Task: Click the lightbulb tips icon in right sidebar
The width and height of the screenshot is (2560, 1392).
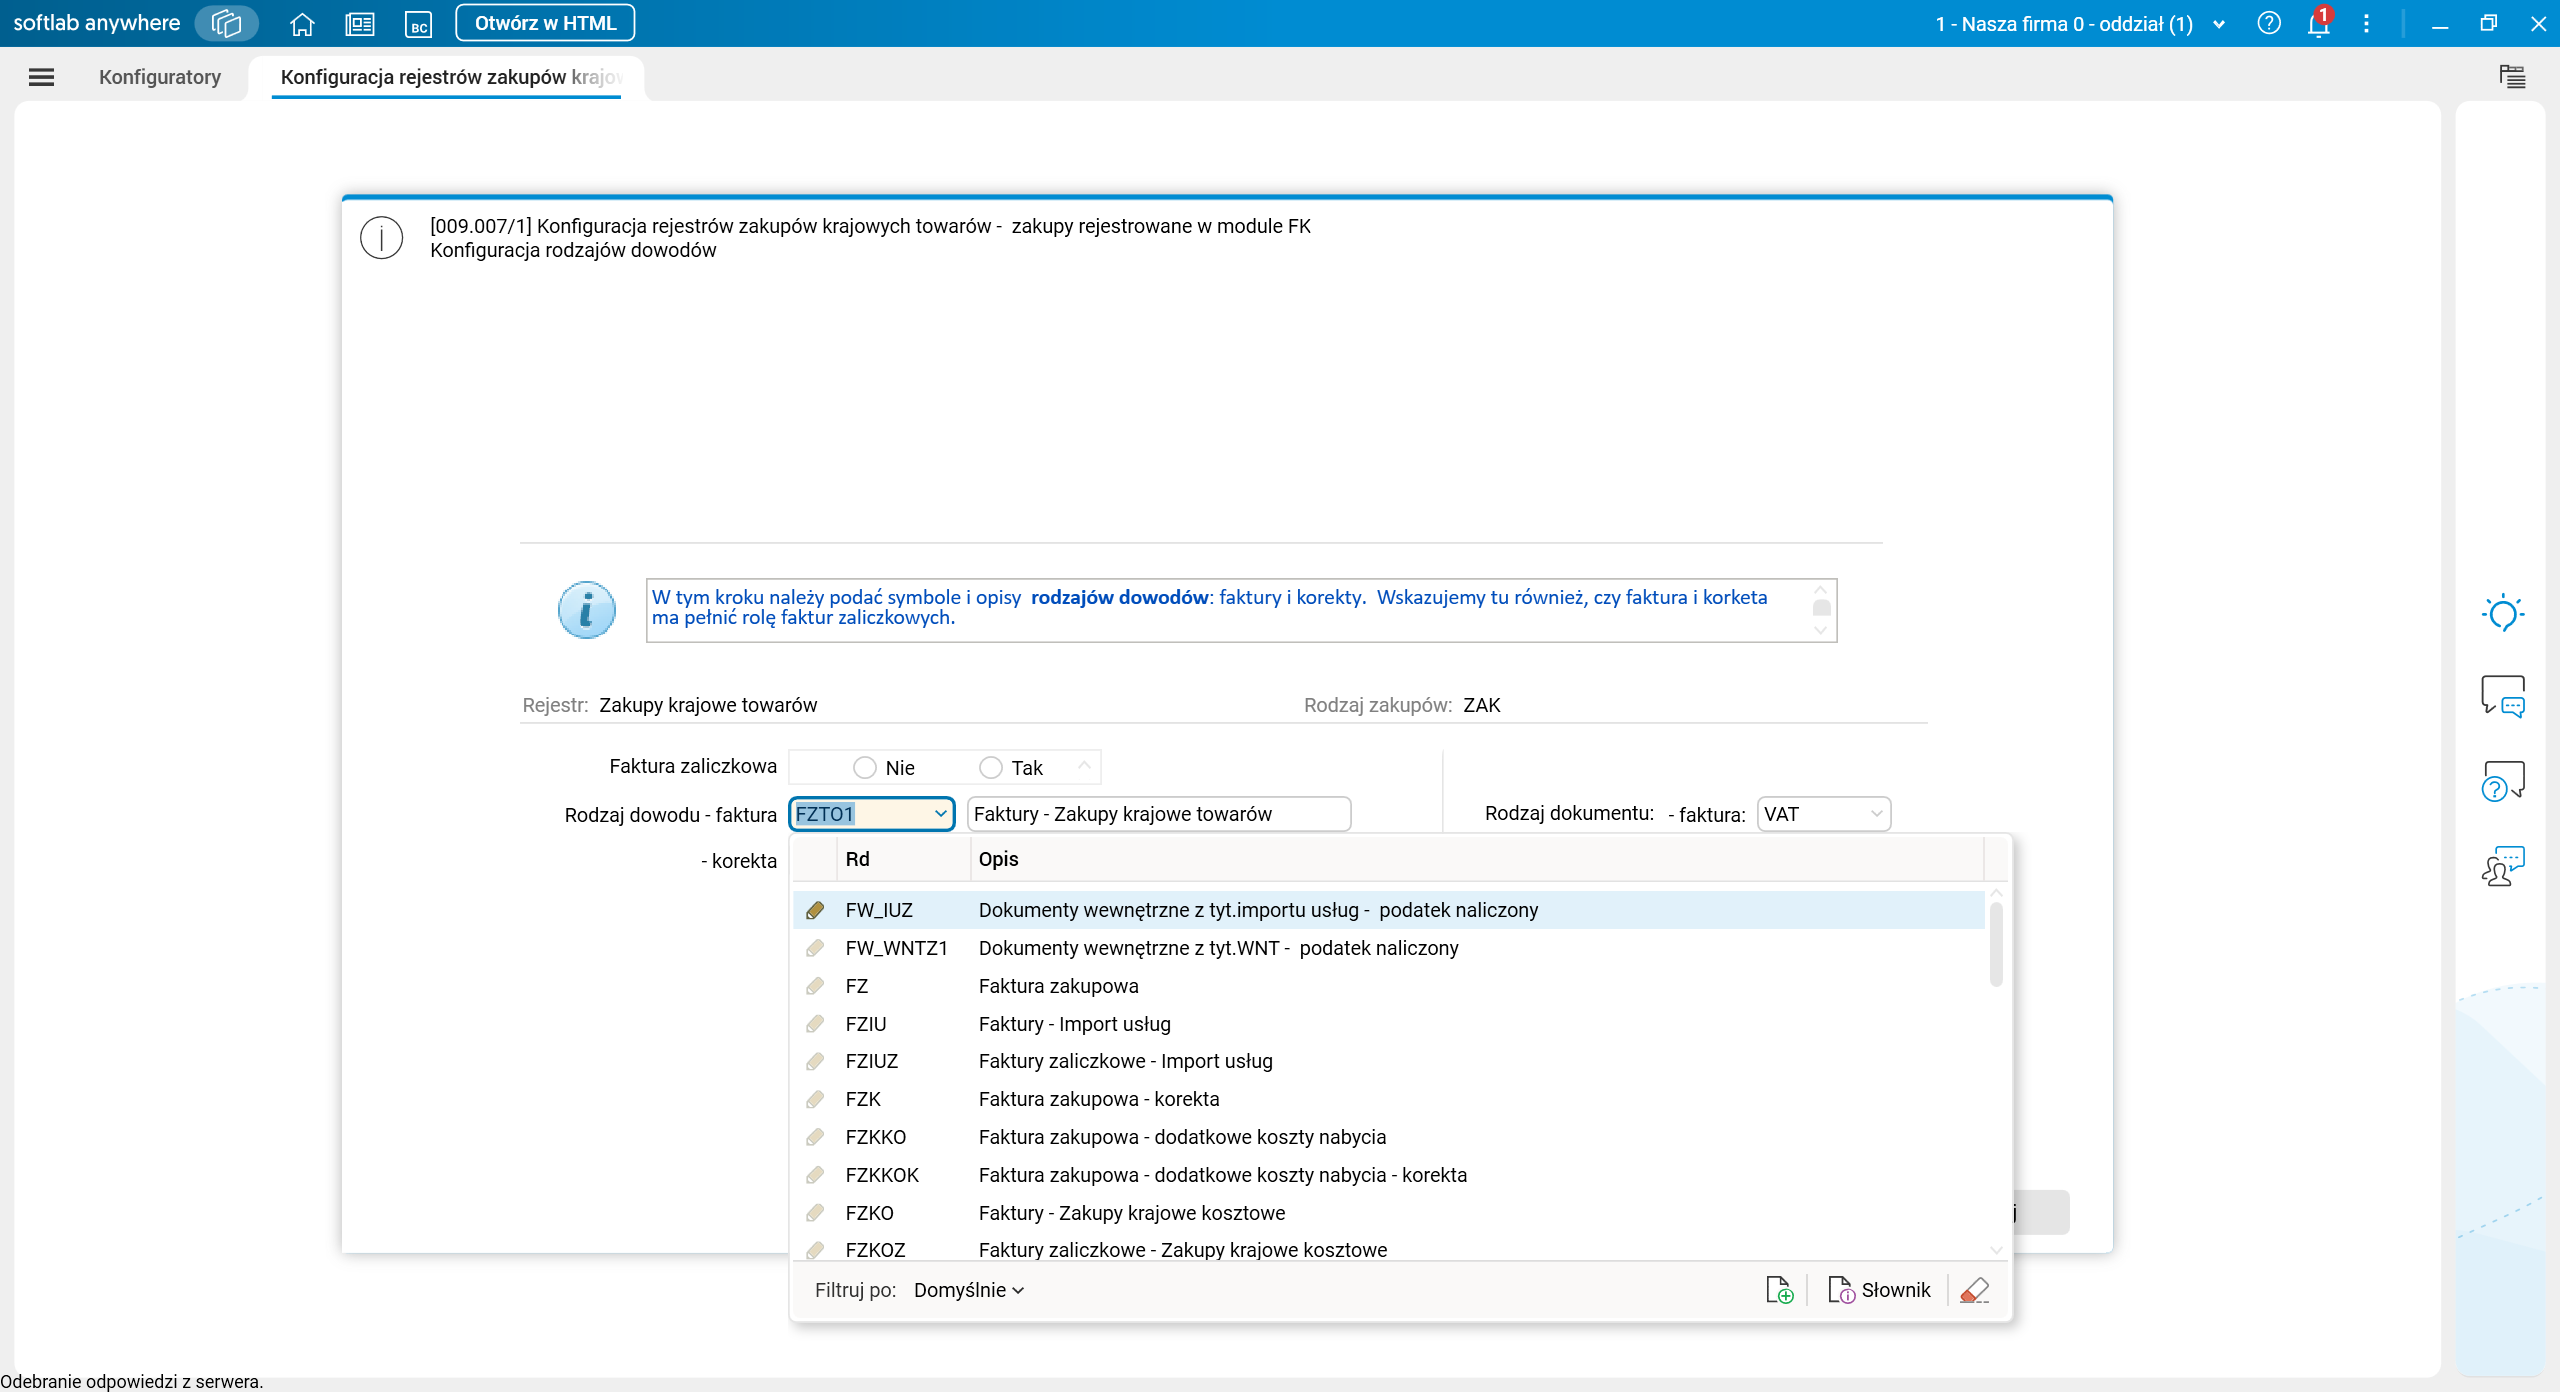Action: pos(2502,612)
